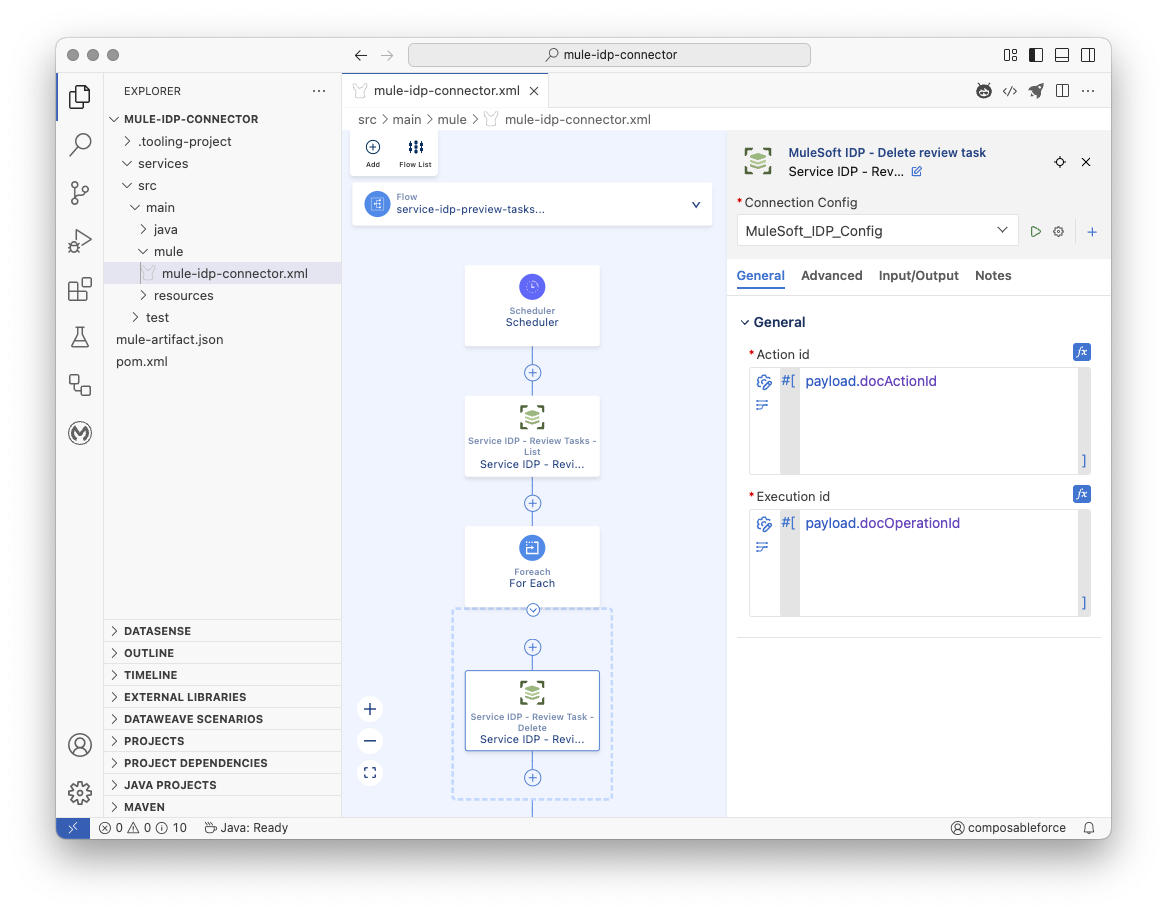This screenshot has height=913, width=1167.
Task: Select the Input/Output tab
Action: click(x=918, y=275)
